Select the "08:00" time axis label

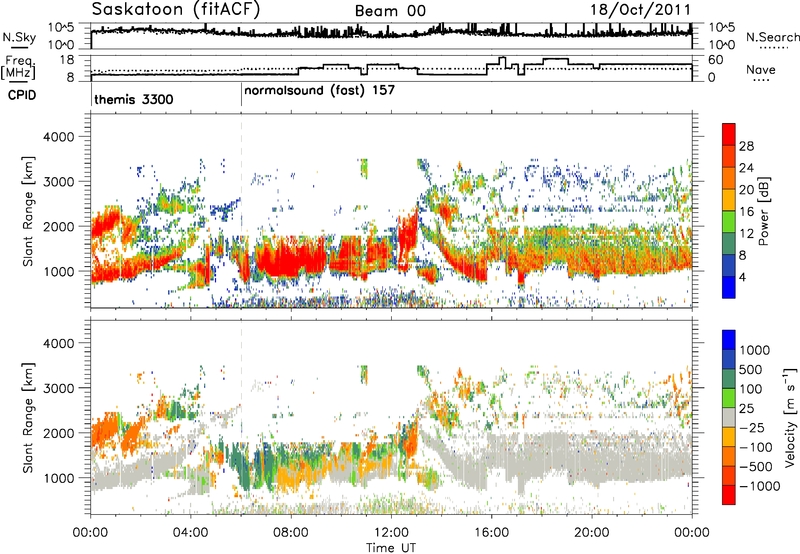[x=291, y=533]
